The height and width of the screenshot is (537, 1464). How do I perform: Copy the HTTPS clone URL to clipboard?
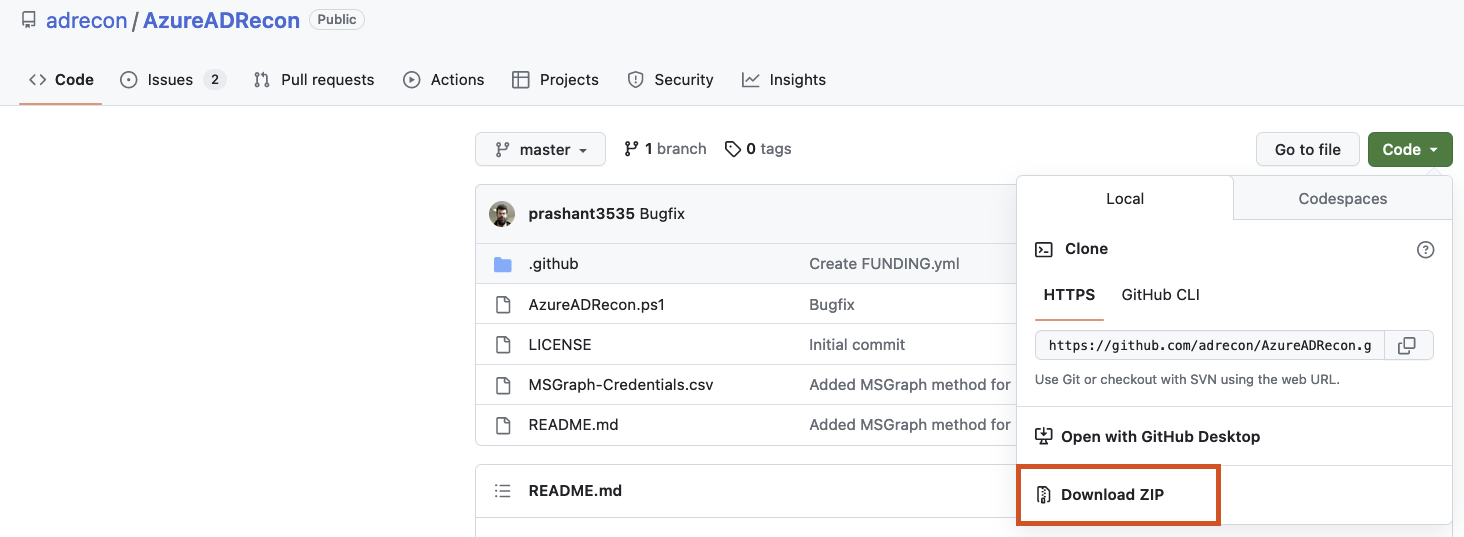(1407, 346)
